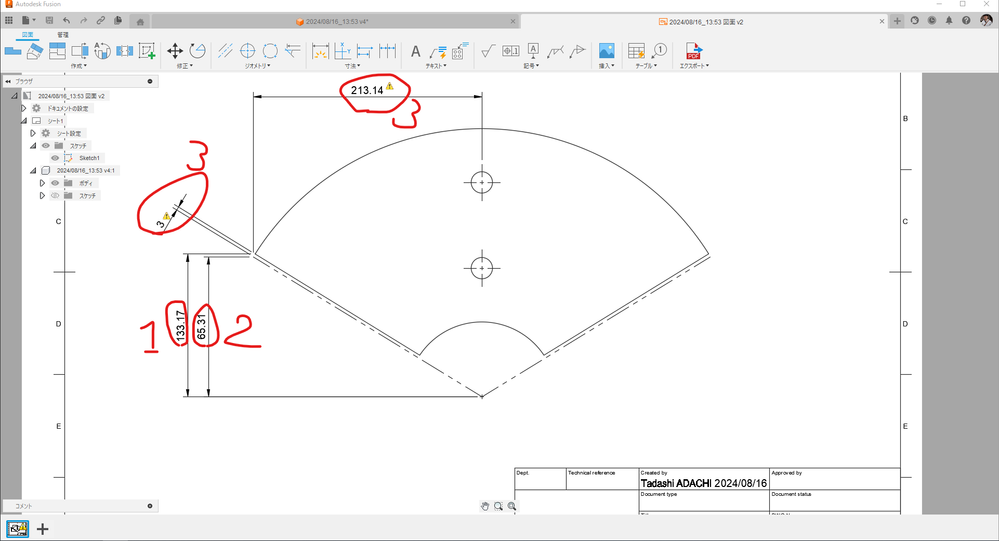Click the Table tool icon
Viewport: 999px width, 541px height.
click(x=636, y=51)
